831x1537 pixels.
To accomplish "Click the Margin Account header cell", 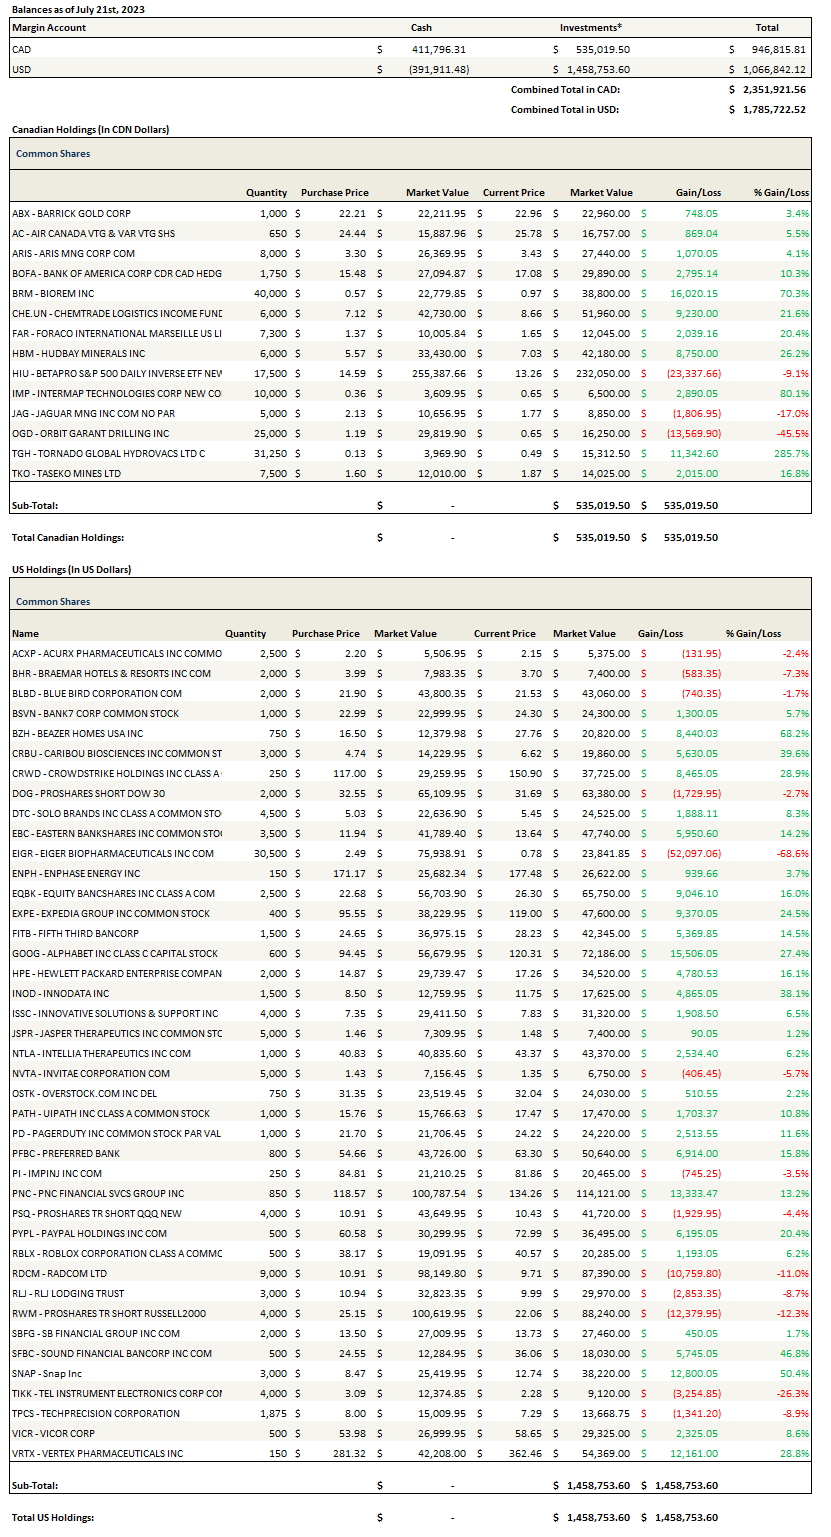I will 48,28.
